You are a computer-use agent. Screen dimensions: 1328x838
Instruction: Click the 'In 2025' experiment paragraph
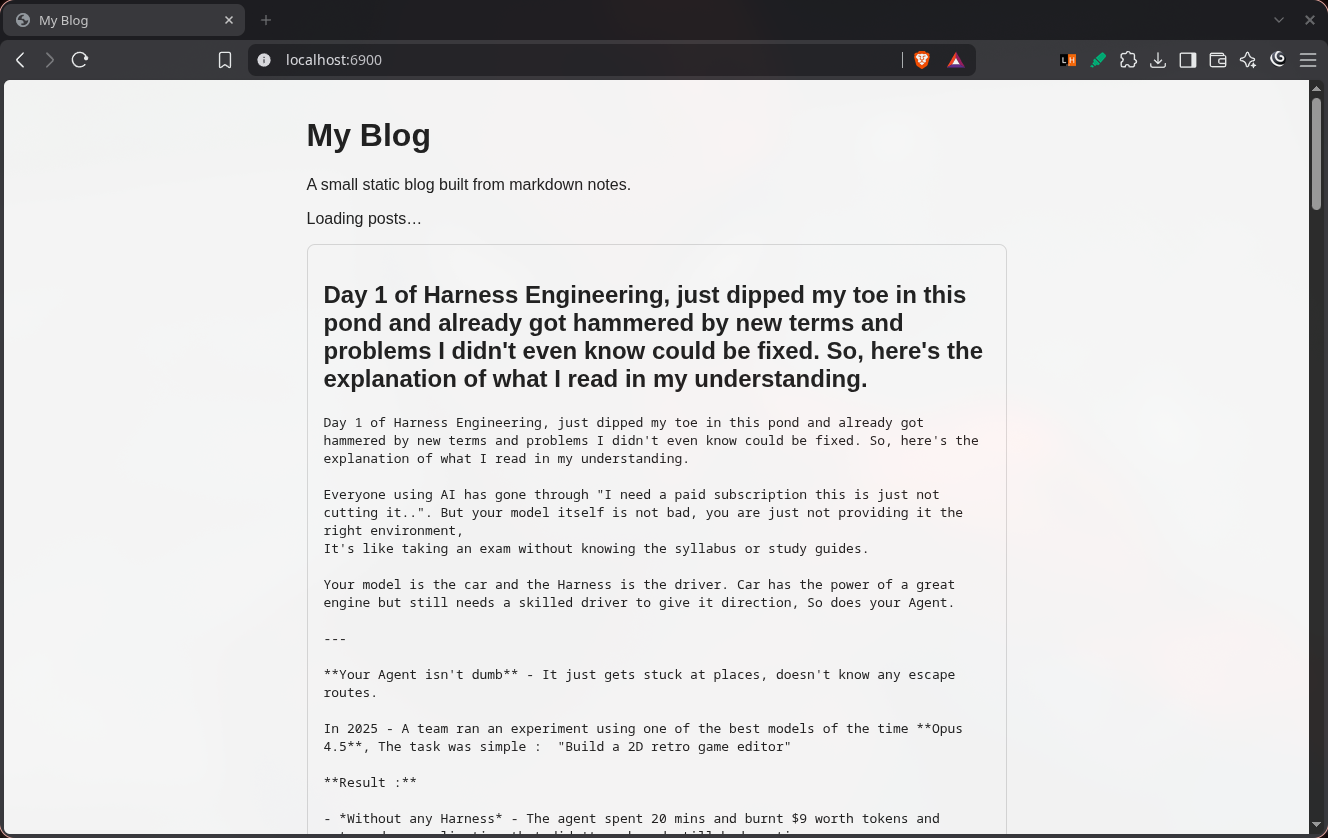pos(643,737)
